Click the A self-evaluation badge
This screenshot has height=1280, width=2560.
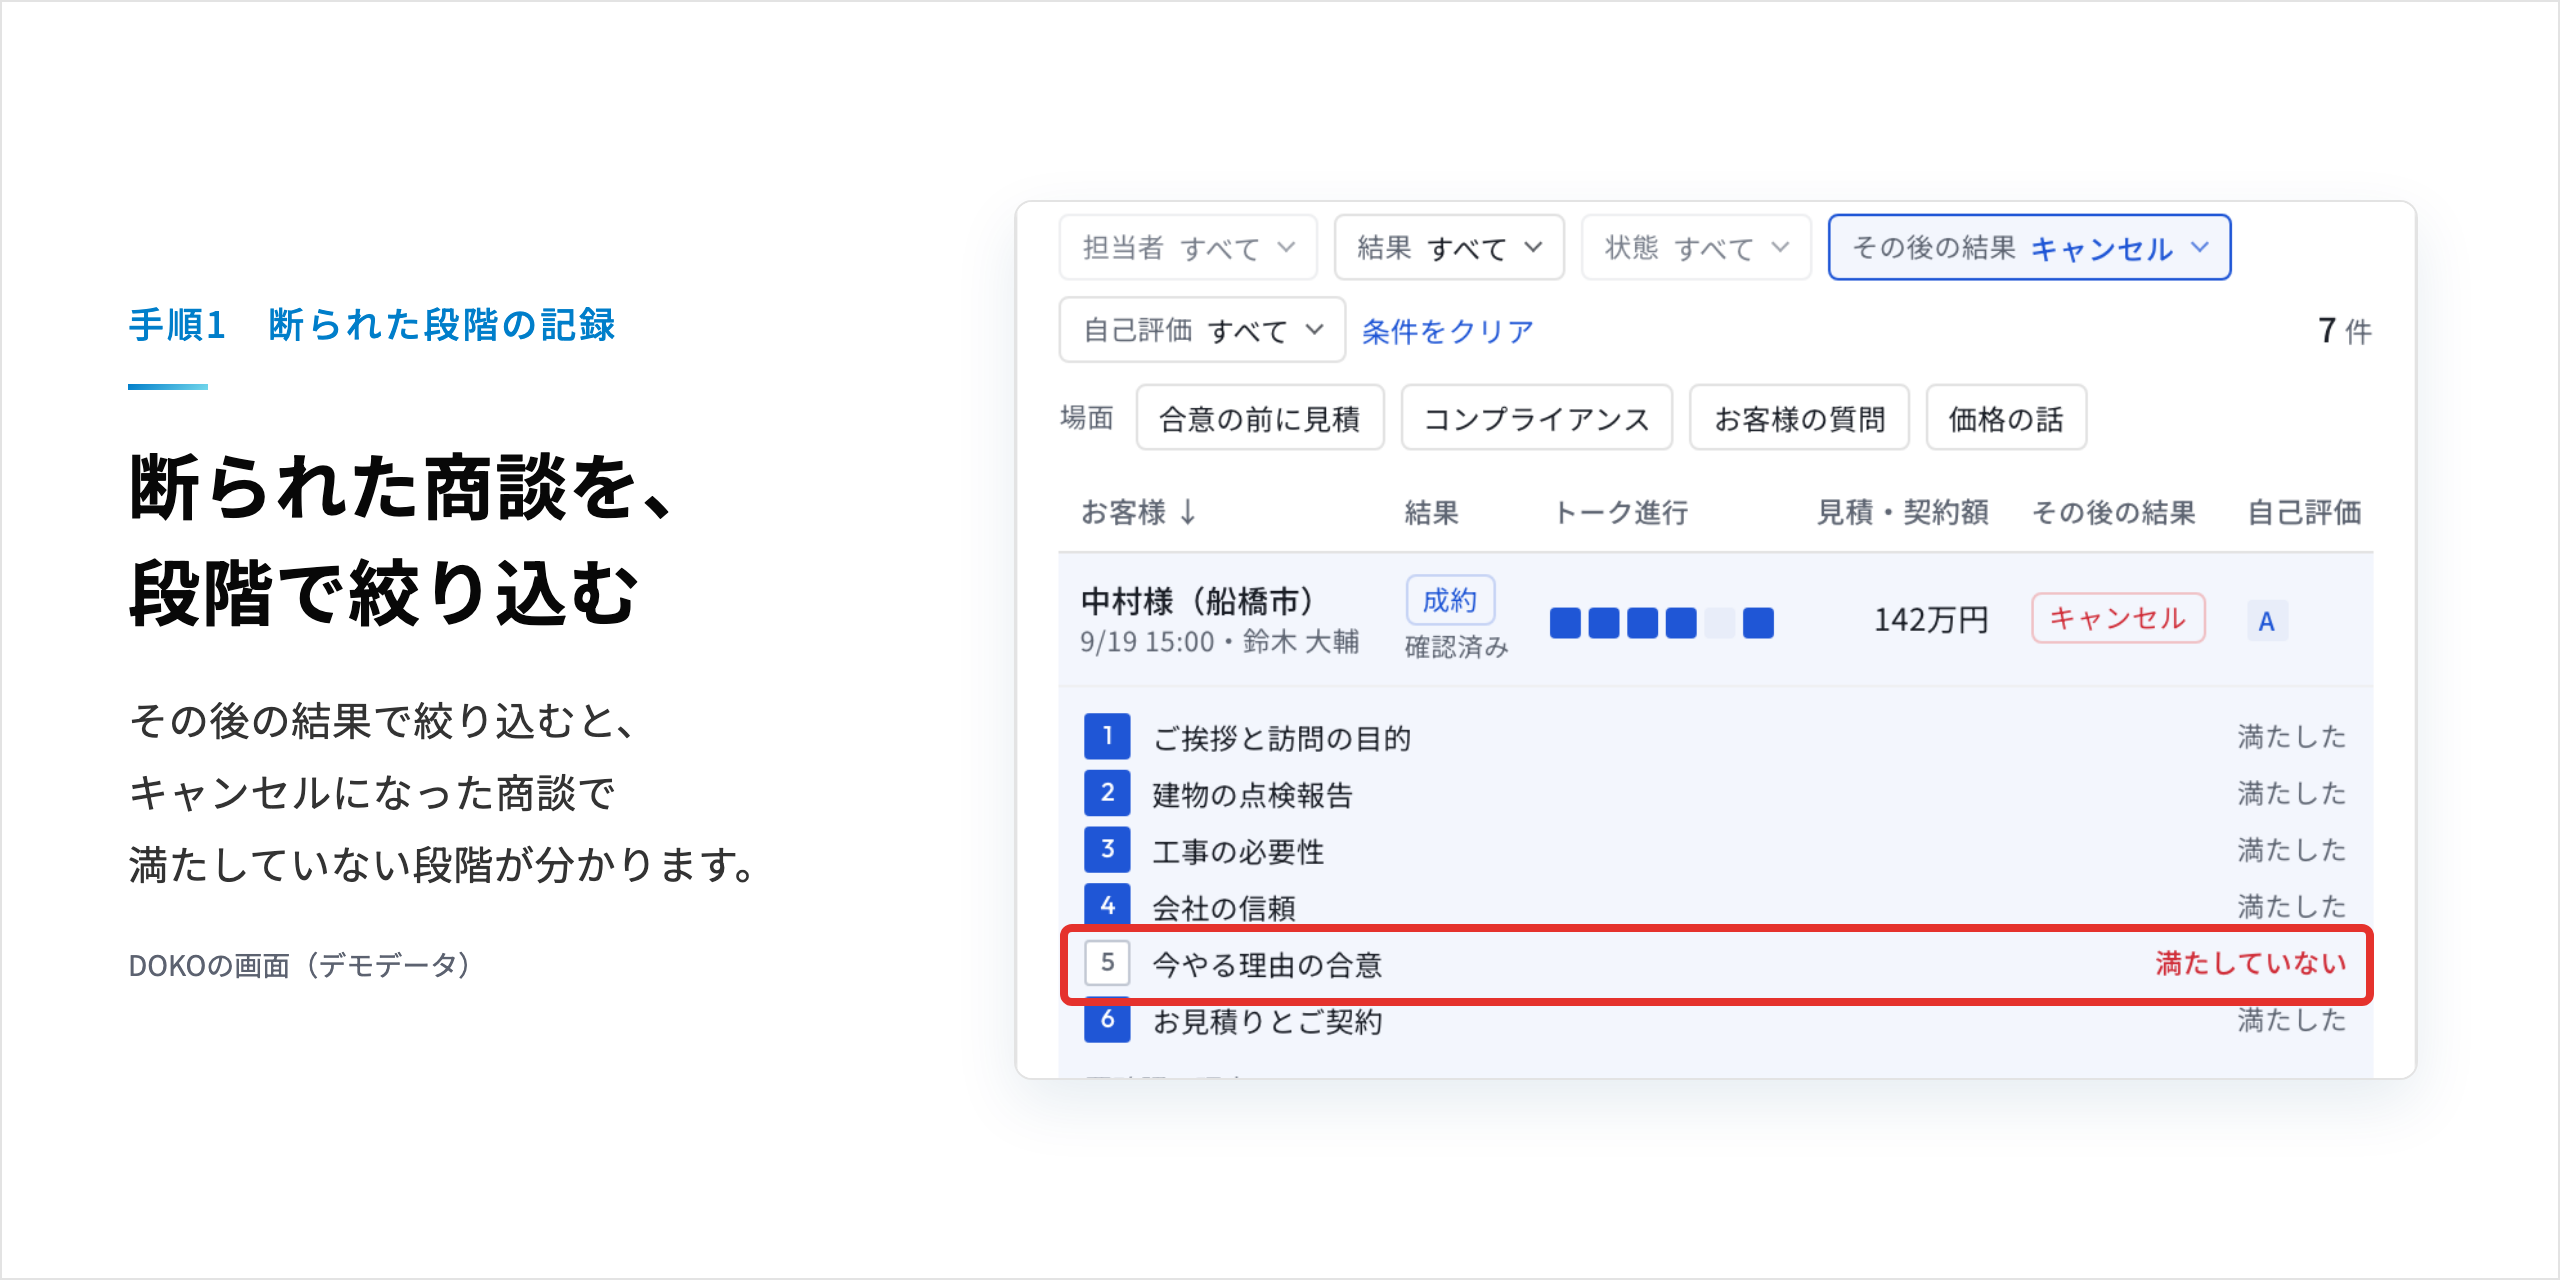click(x=2267, y=621)
